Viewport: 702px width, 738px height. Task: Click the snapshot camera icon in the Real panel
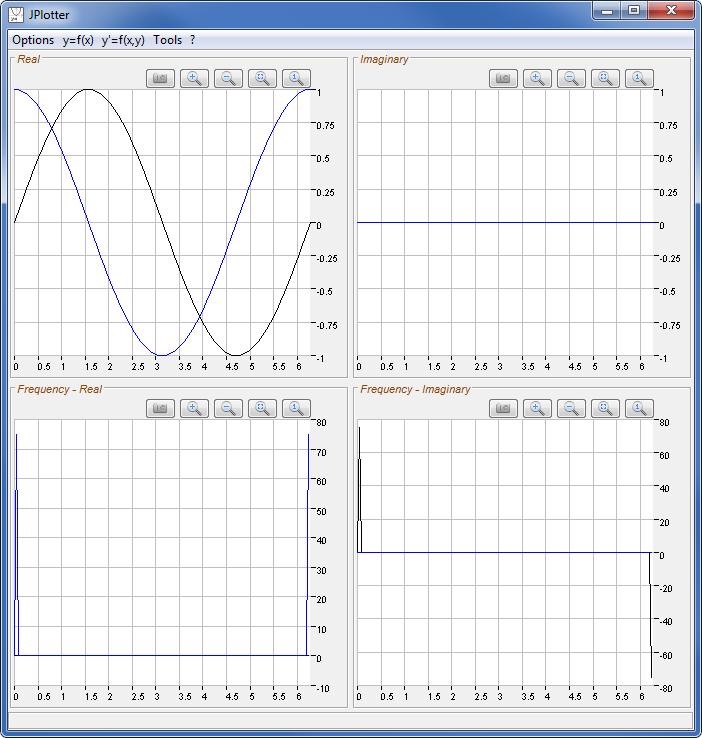click(161, 78)
